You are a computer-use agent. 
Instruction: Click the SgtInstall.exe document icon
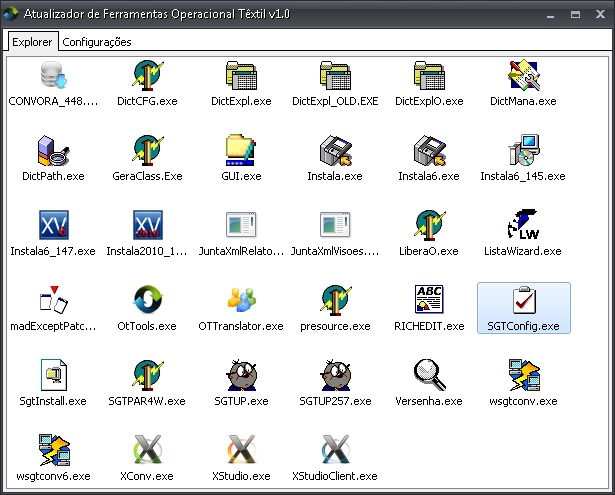[x=53, y=377]
